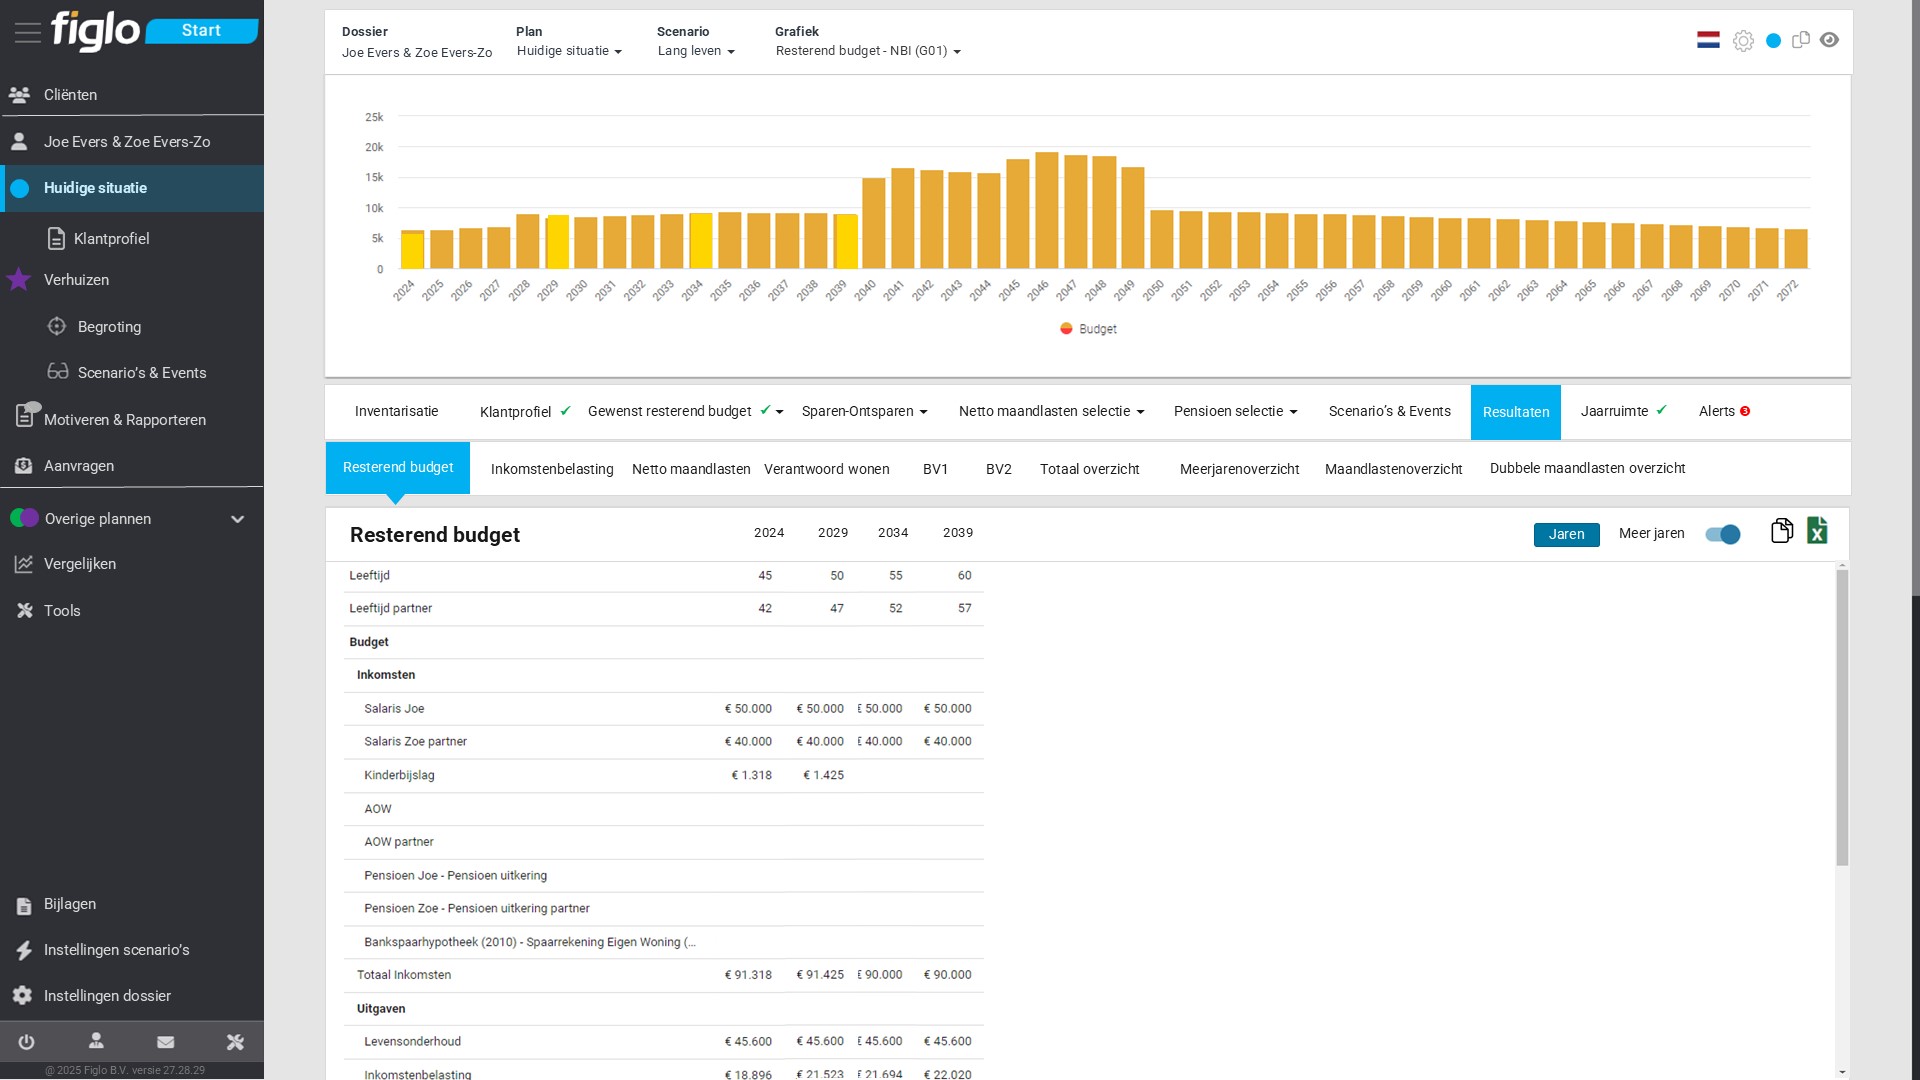
Task: Open the hamburger menu icon
Action: point(27,32)
